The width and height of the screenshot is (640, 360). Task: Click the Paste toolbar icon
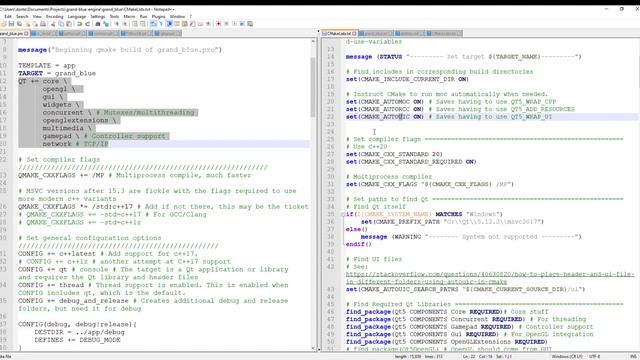69,24
